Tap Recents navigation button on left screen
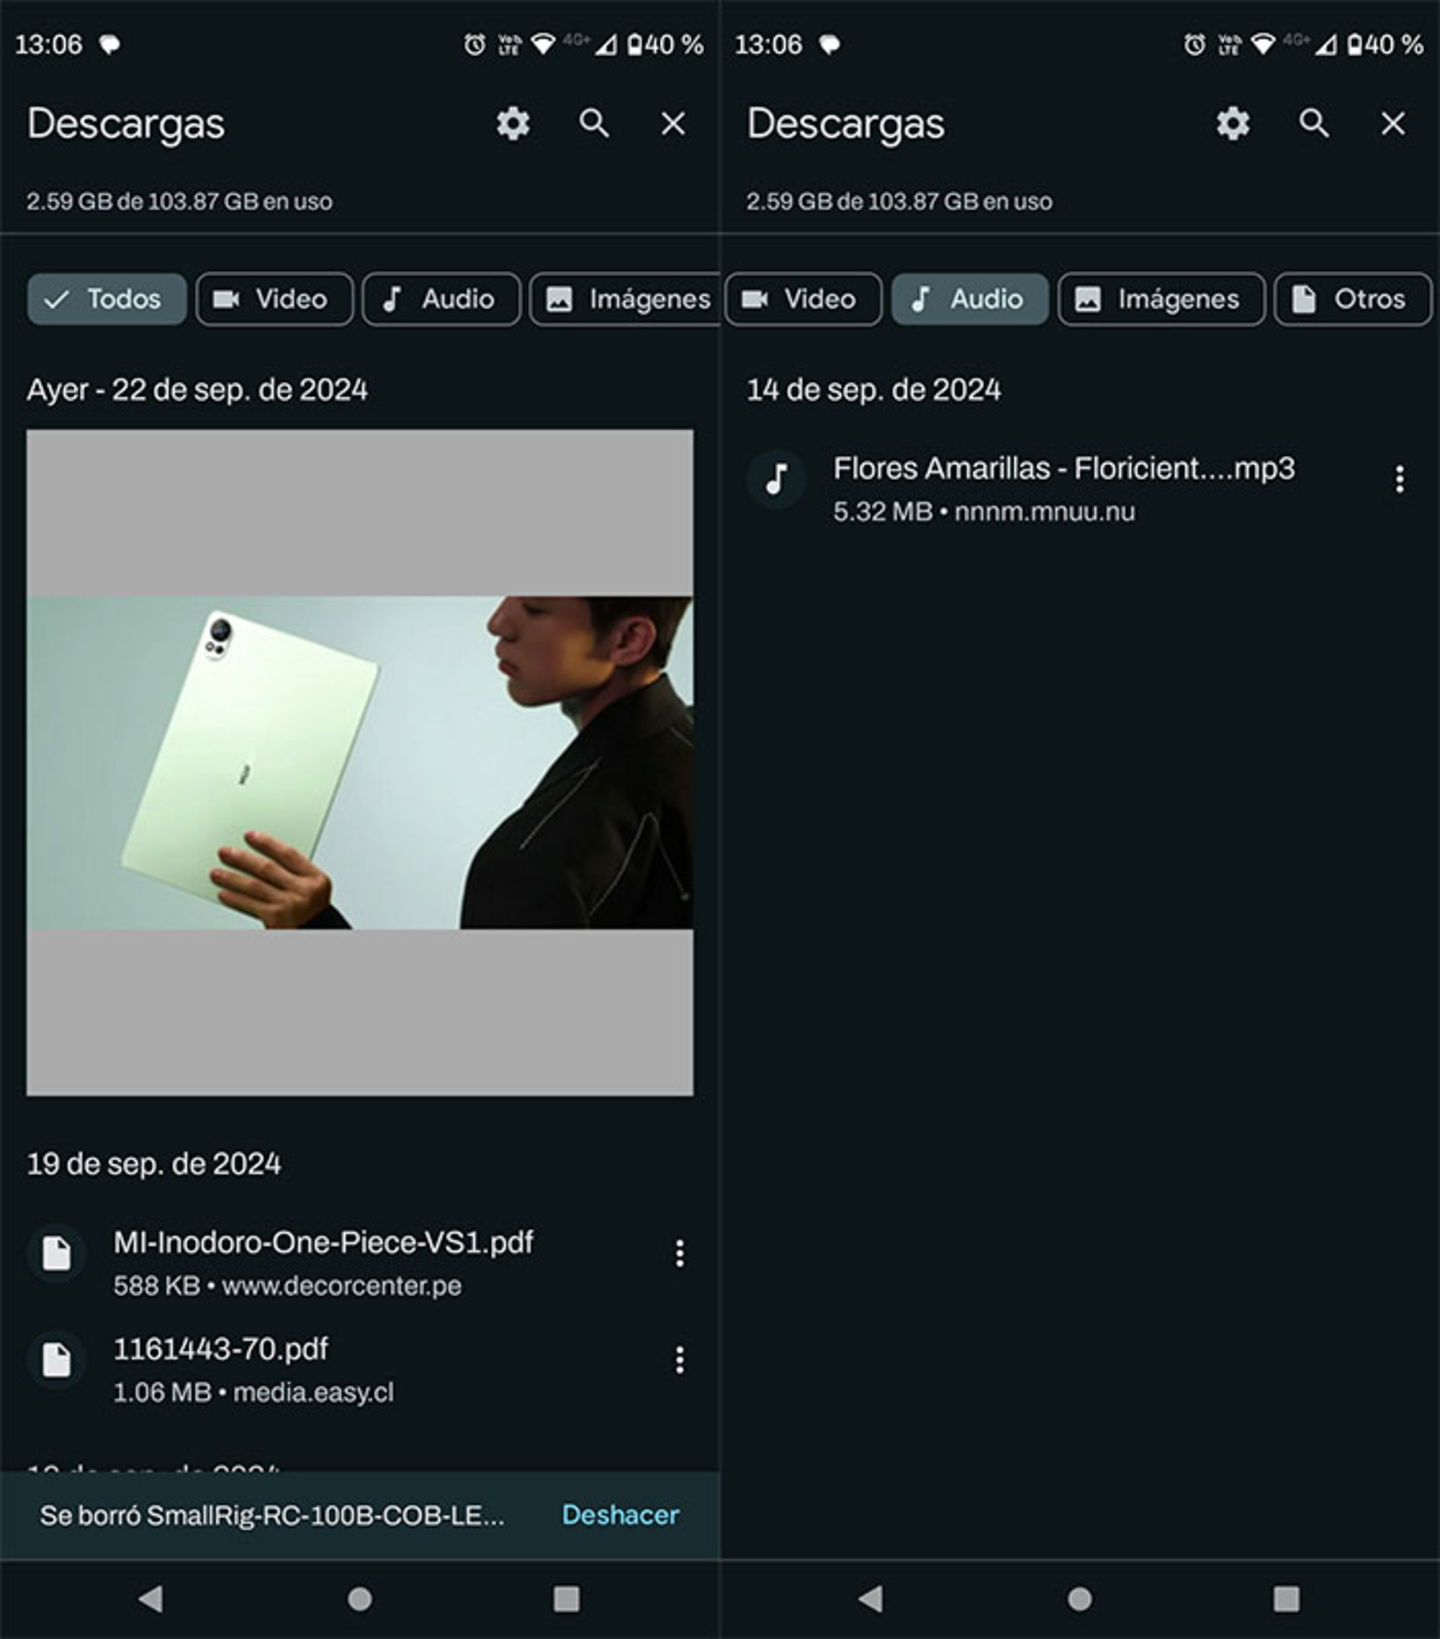Viewport: 1440px width, 1639px height. 567,1598
